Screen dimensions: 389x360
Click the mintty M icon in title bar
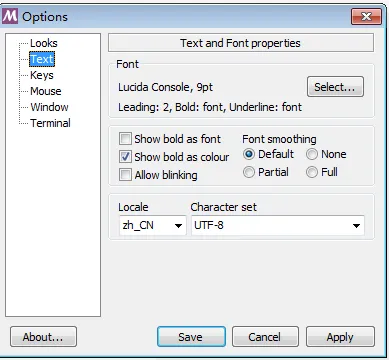pyautogui.click(x=10, y=16)
